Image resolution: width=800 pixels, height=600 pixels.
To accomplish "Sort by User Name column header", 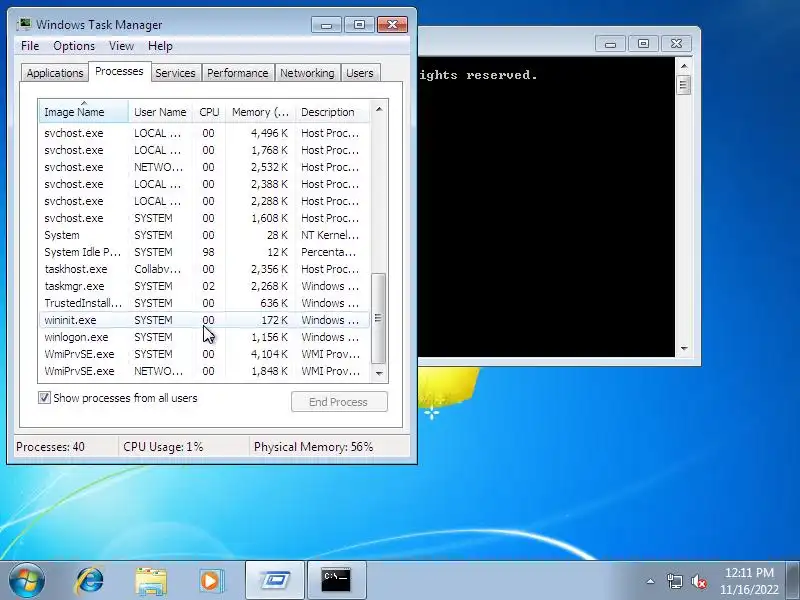I will tap(160, 112).
